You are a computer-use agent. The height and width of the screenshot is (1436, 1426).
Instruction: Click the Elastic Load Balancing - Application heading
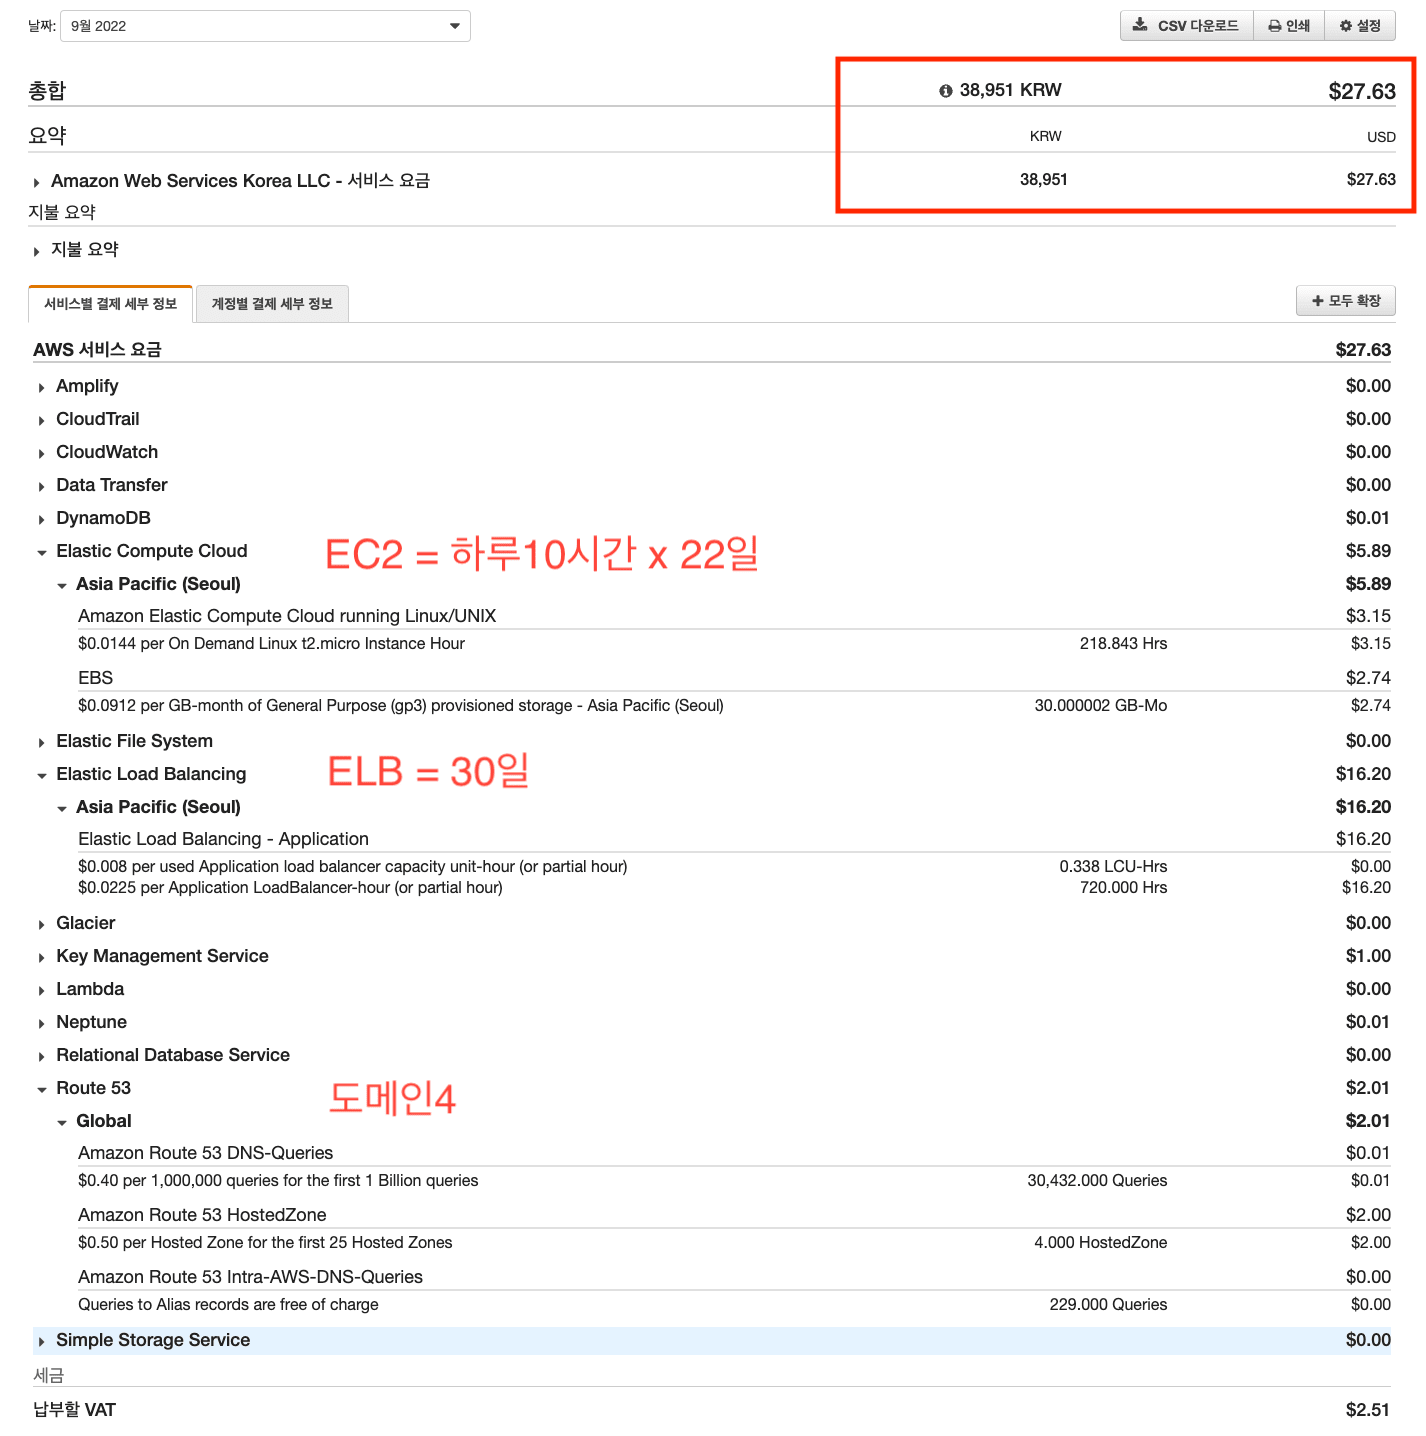[x=223, y=839]
